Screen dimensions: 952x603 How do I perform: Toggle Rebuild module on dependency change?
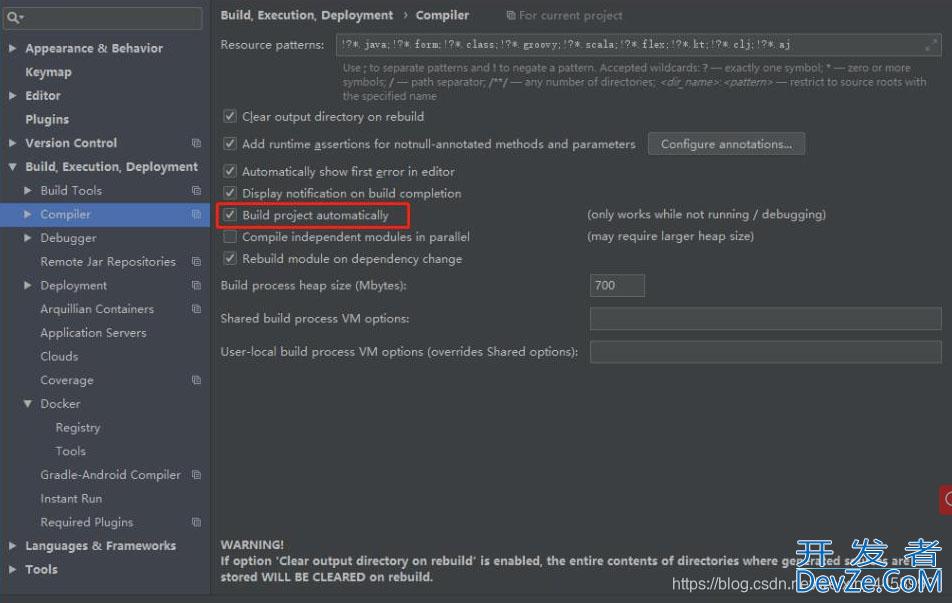point(230,259)
